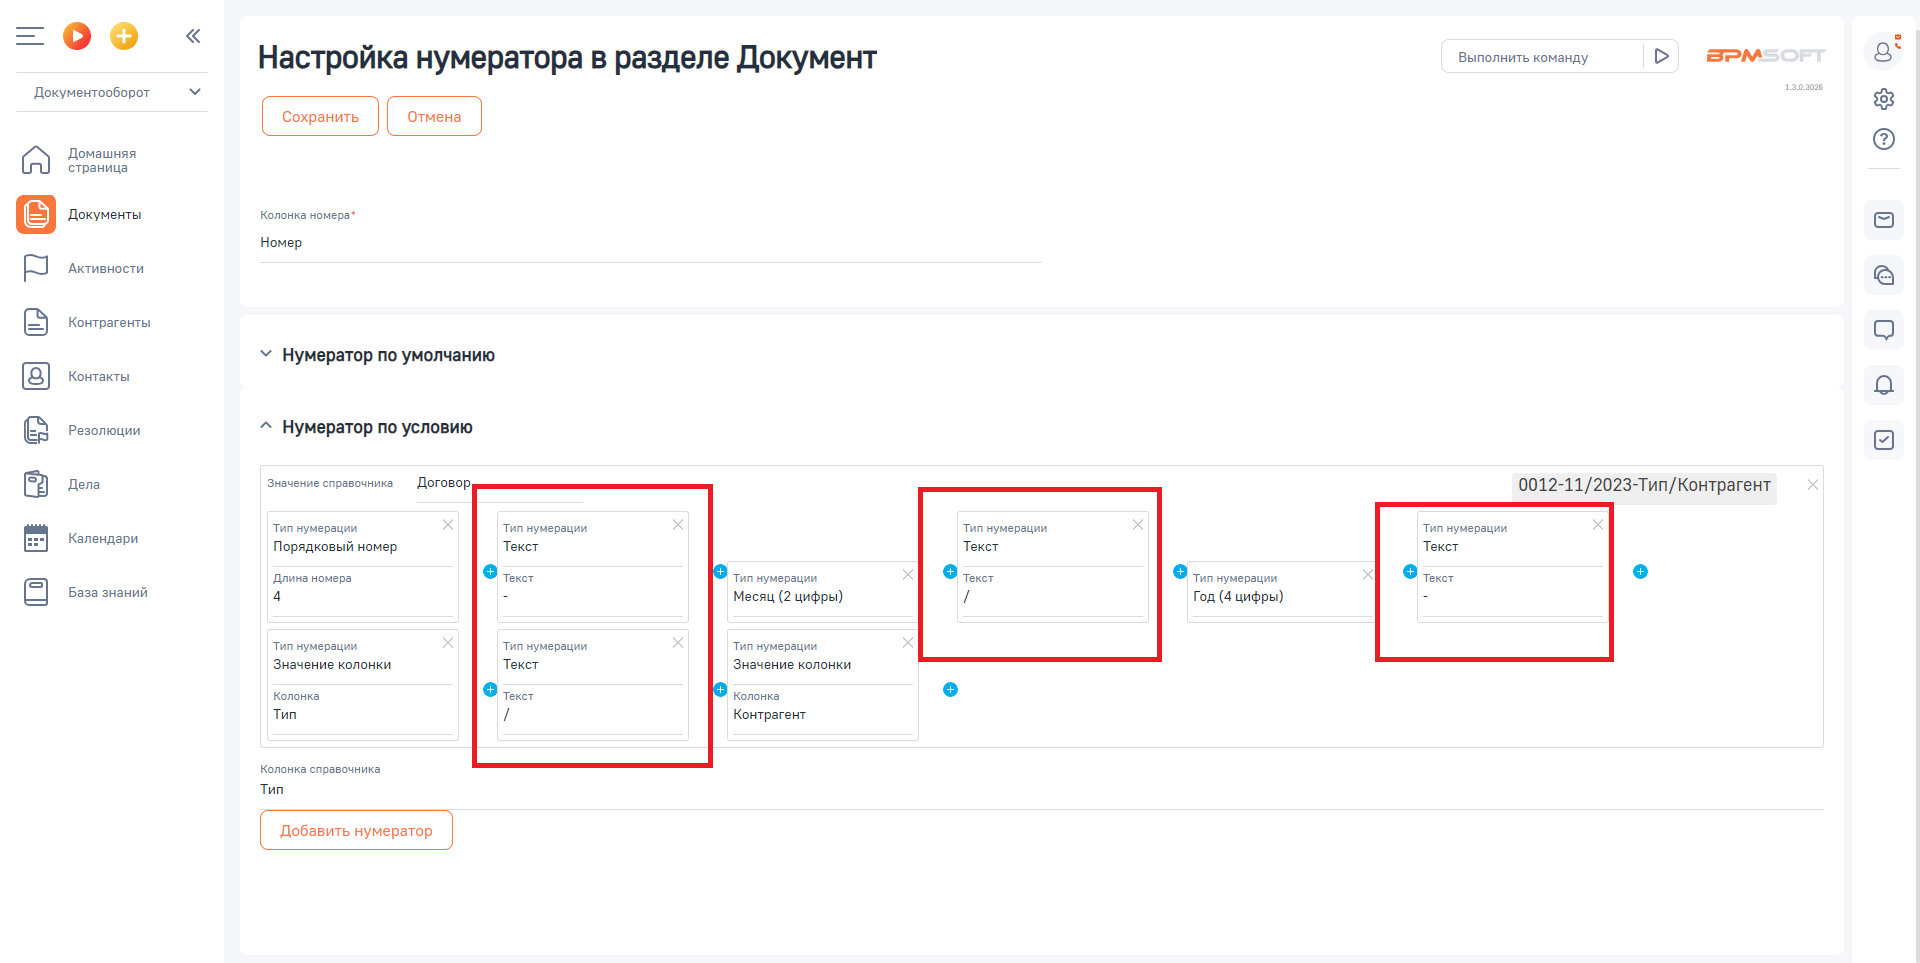The width and height of the screenshot is (1920, 963).
Task: Open Тип нумерации dropdown Месяц (2 цифры)
Action: tap(823, 597)
